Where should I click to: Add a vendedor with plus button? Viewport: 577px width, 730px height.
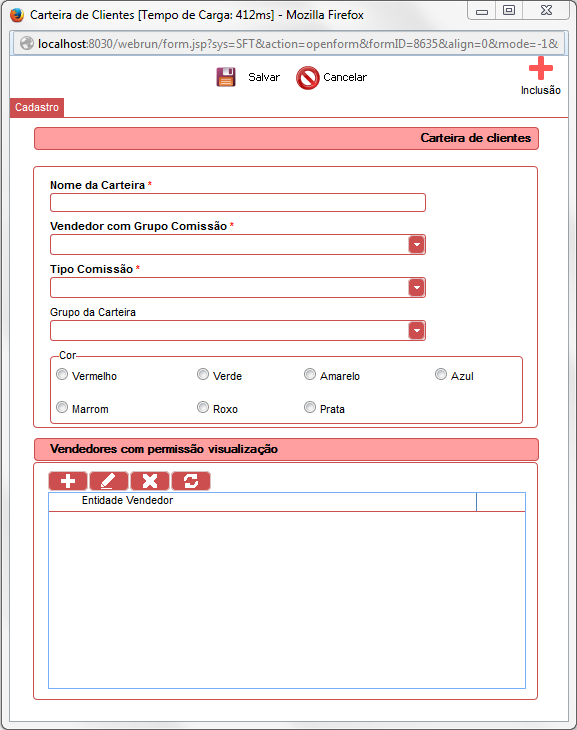click(68, 481)
